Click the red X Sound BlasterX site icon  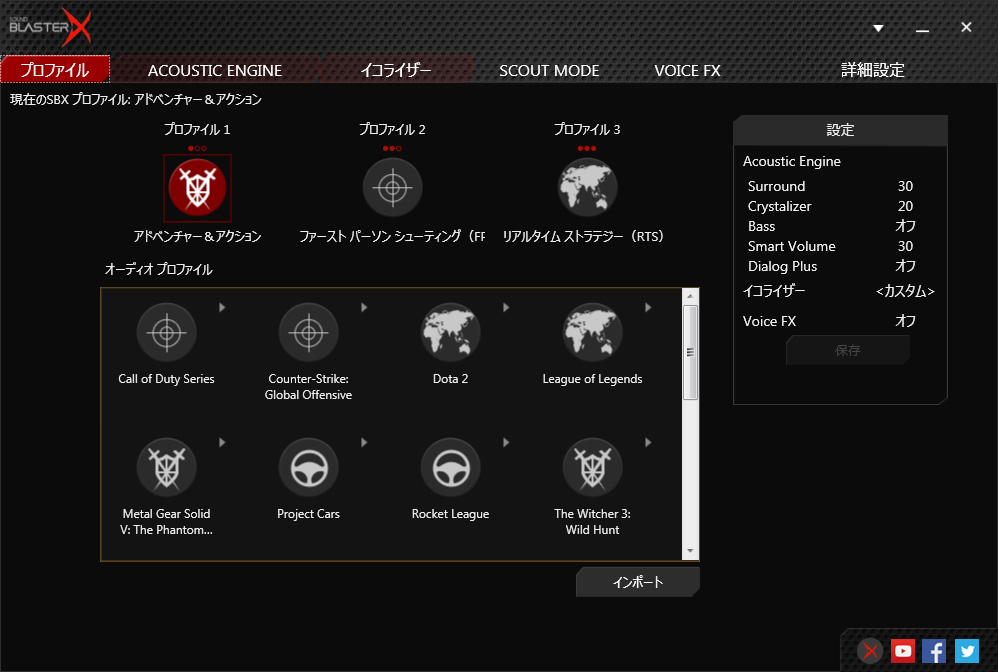click(870, 651)
